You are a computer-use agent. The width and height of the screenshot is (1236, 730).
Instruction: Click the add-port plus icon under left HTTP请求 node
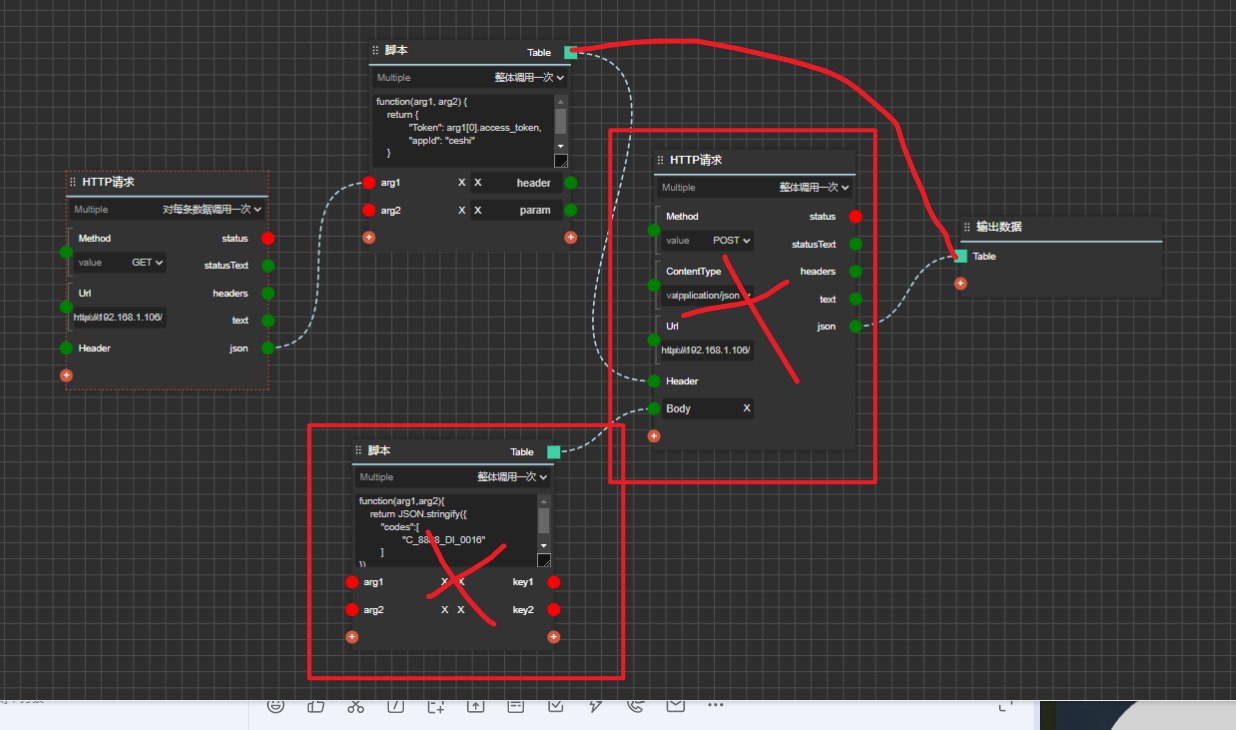tap(66, 375)
